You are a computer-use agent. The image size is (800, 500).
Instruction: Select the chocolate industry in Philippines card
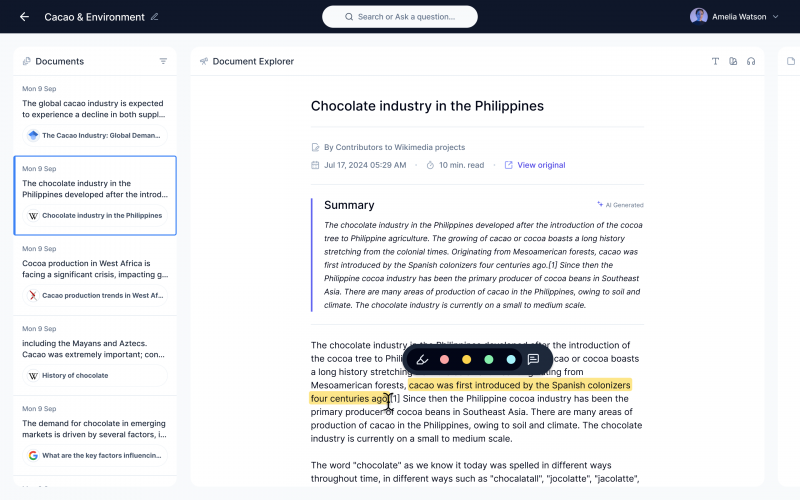[95, 195]
